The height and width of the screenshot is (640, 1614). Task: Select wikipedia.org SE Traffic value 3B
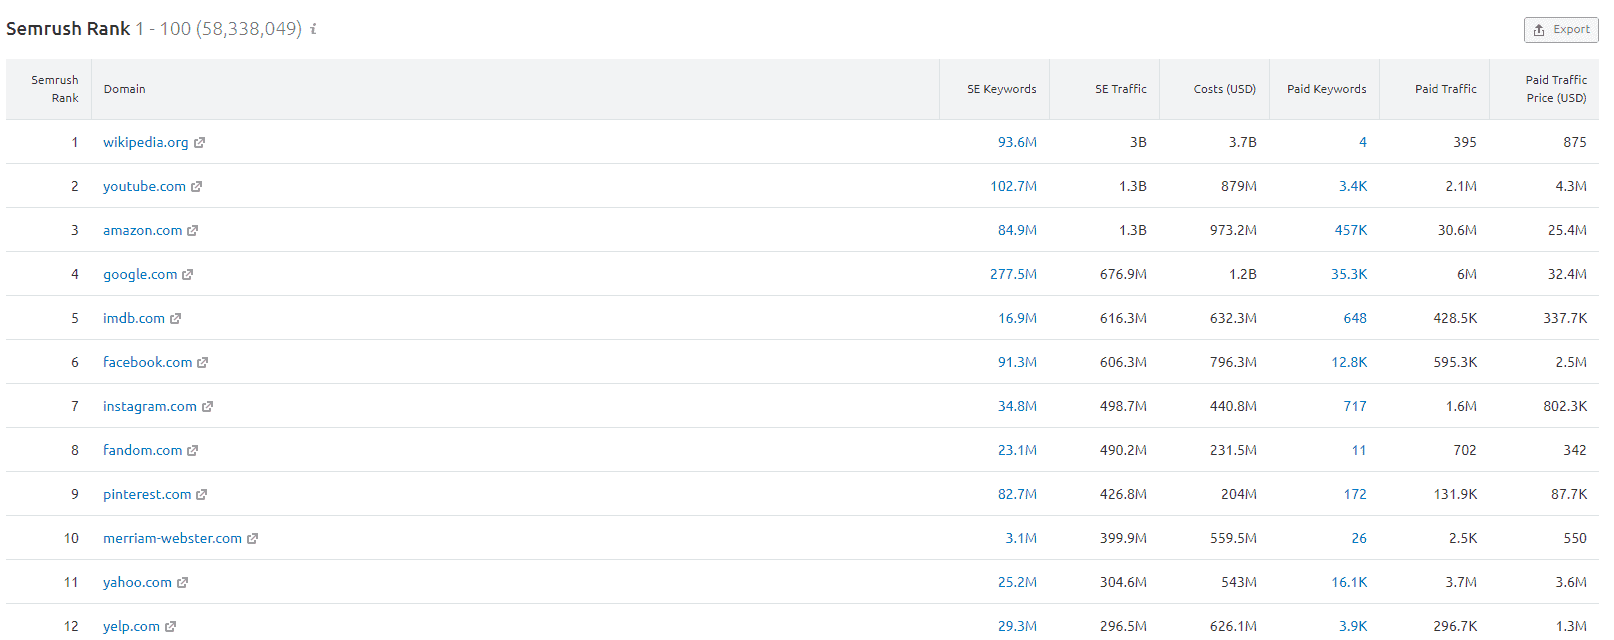1138,142
